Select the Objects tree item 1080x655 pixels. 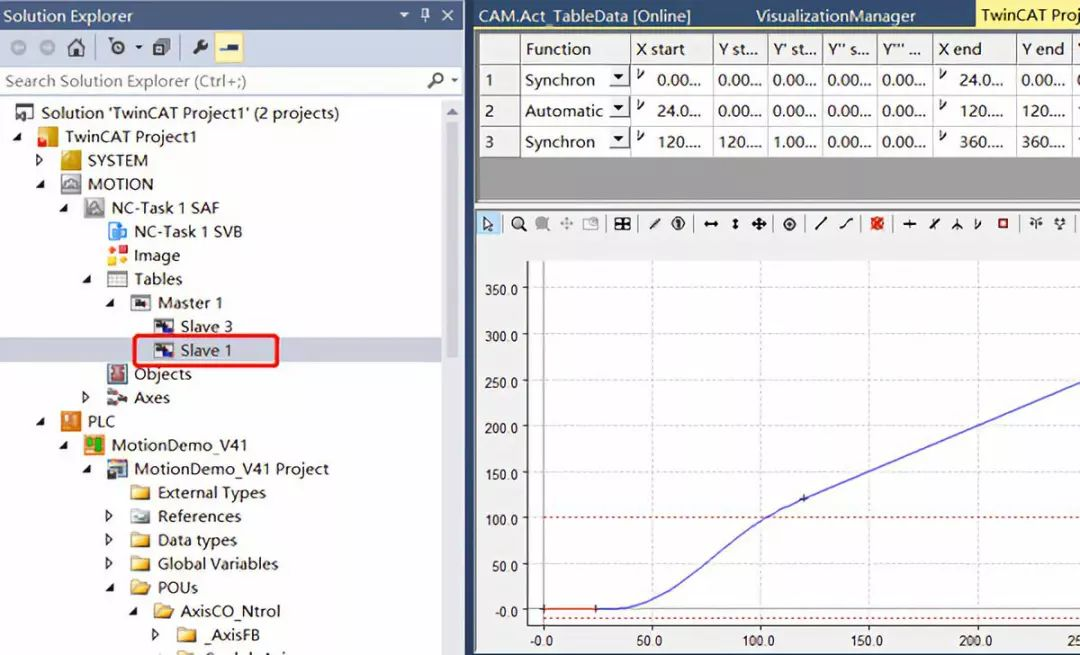(x=163, y=374)
